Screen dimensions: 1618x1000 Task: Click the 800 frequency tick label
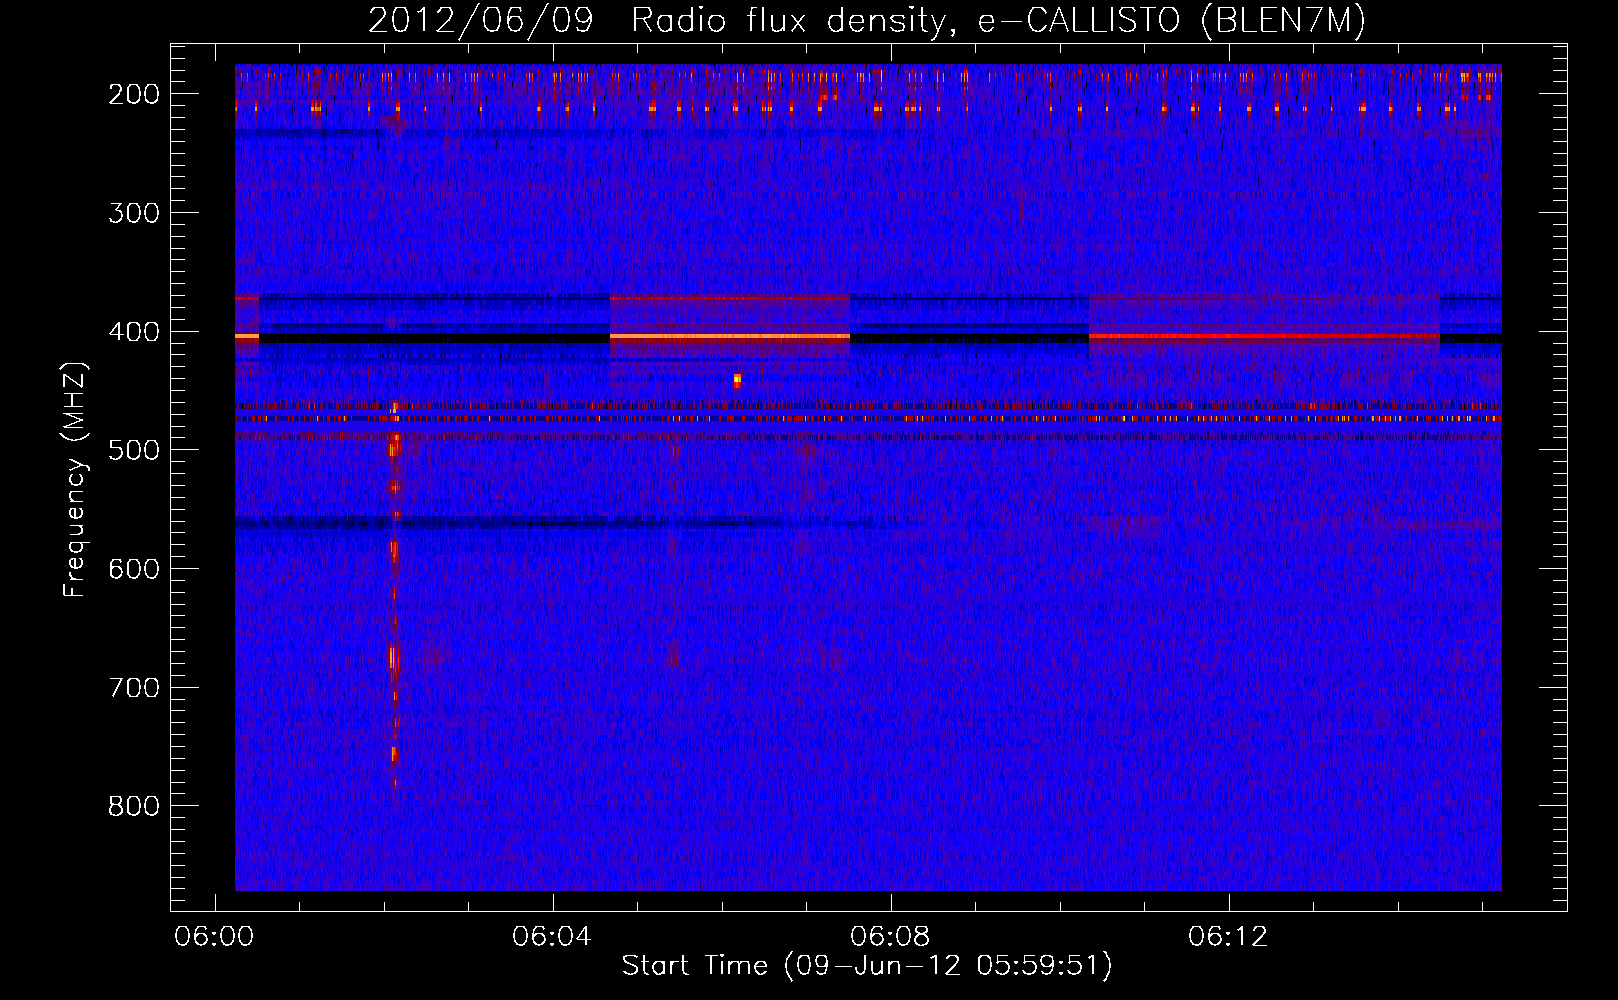tap(134, 806)
